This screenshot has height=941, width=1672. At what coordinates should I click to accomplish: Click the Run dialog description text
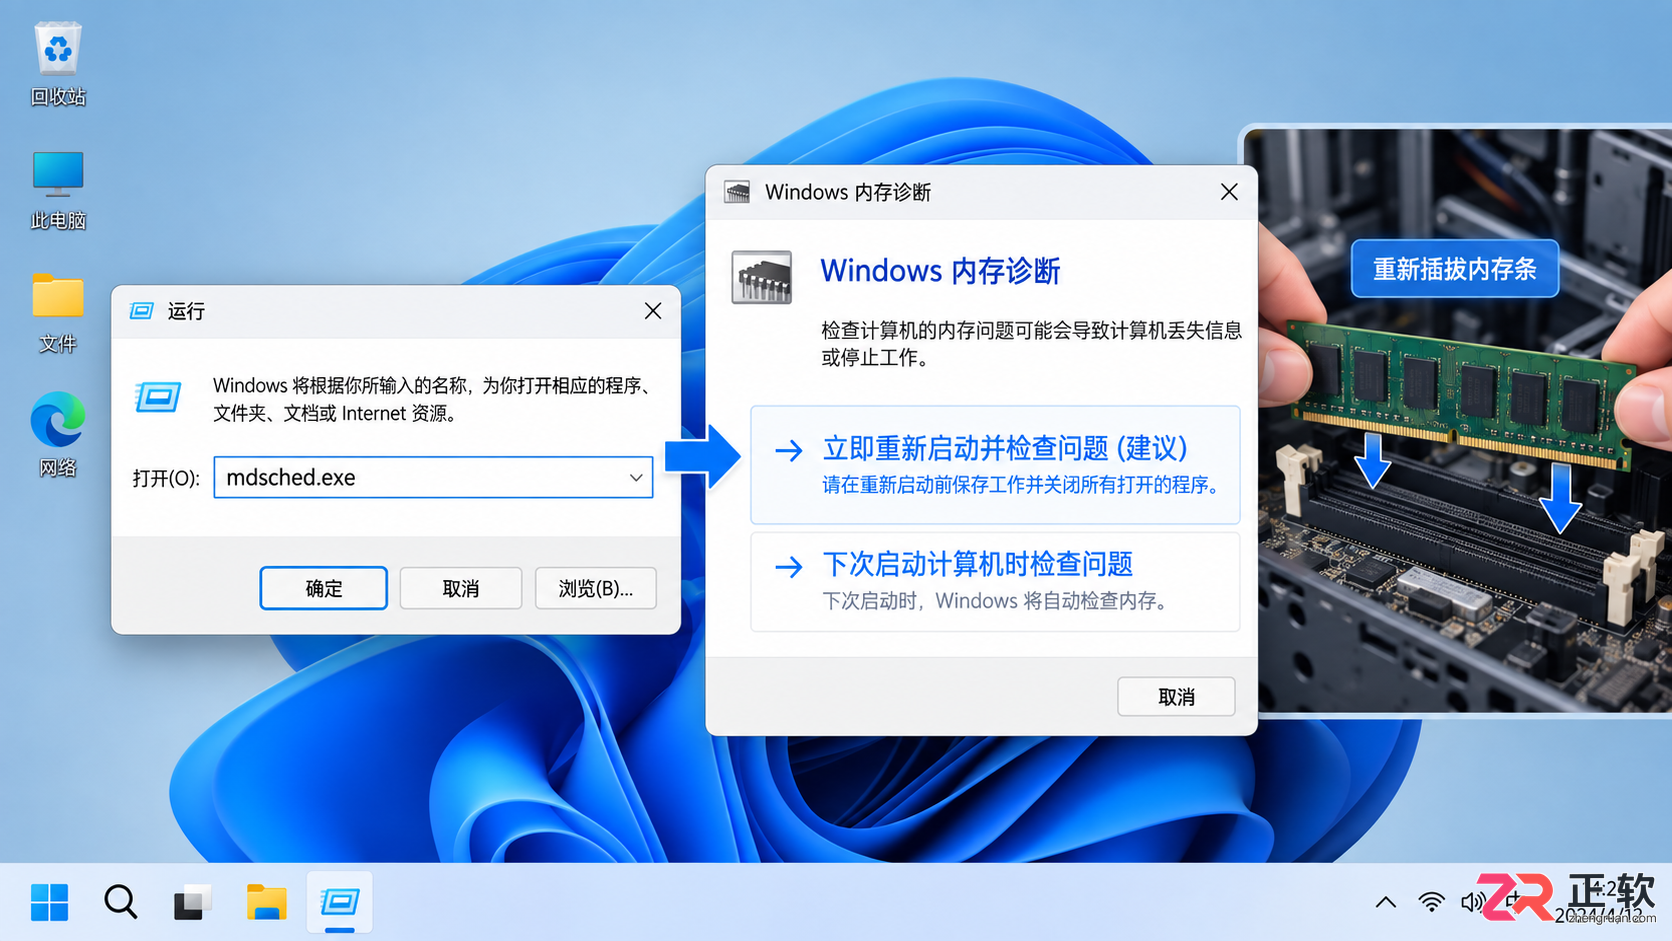pos(434,399)
